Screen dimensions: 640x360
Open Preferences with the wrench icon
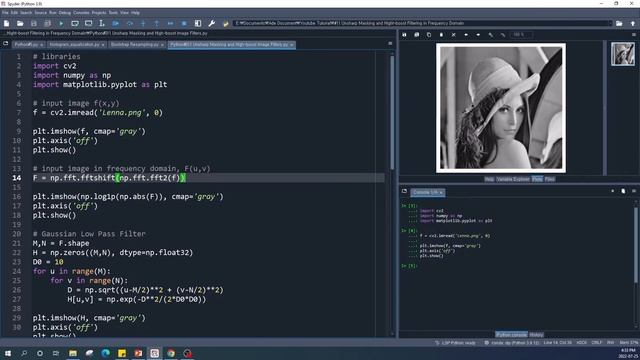click(211, 24)
